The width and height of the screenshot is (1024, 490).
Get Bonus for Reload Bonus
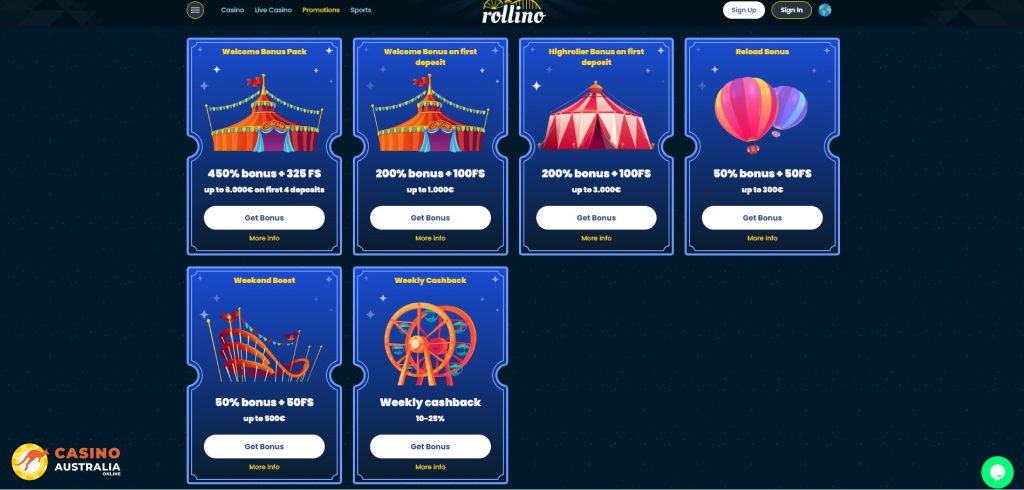762,218
